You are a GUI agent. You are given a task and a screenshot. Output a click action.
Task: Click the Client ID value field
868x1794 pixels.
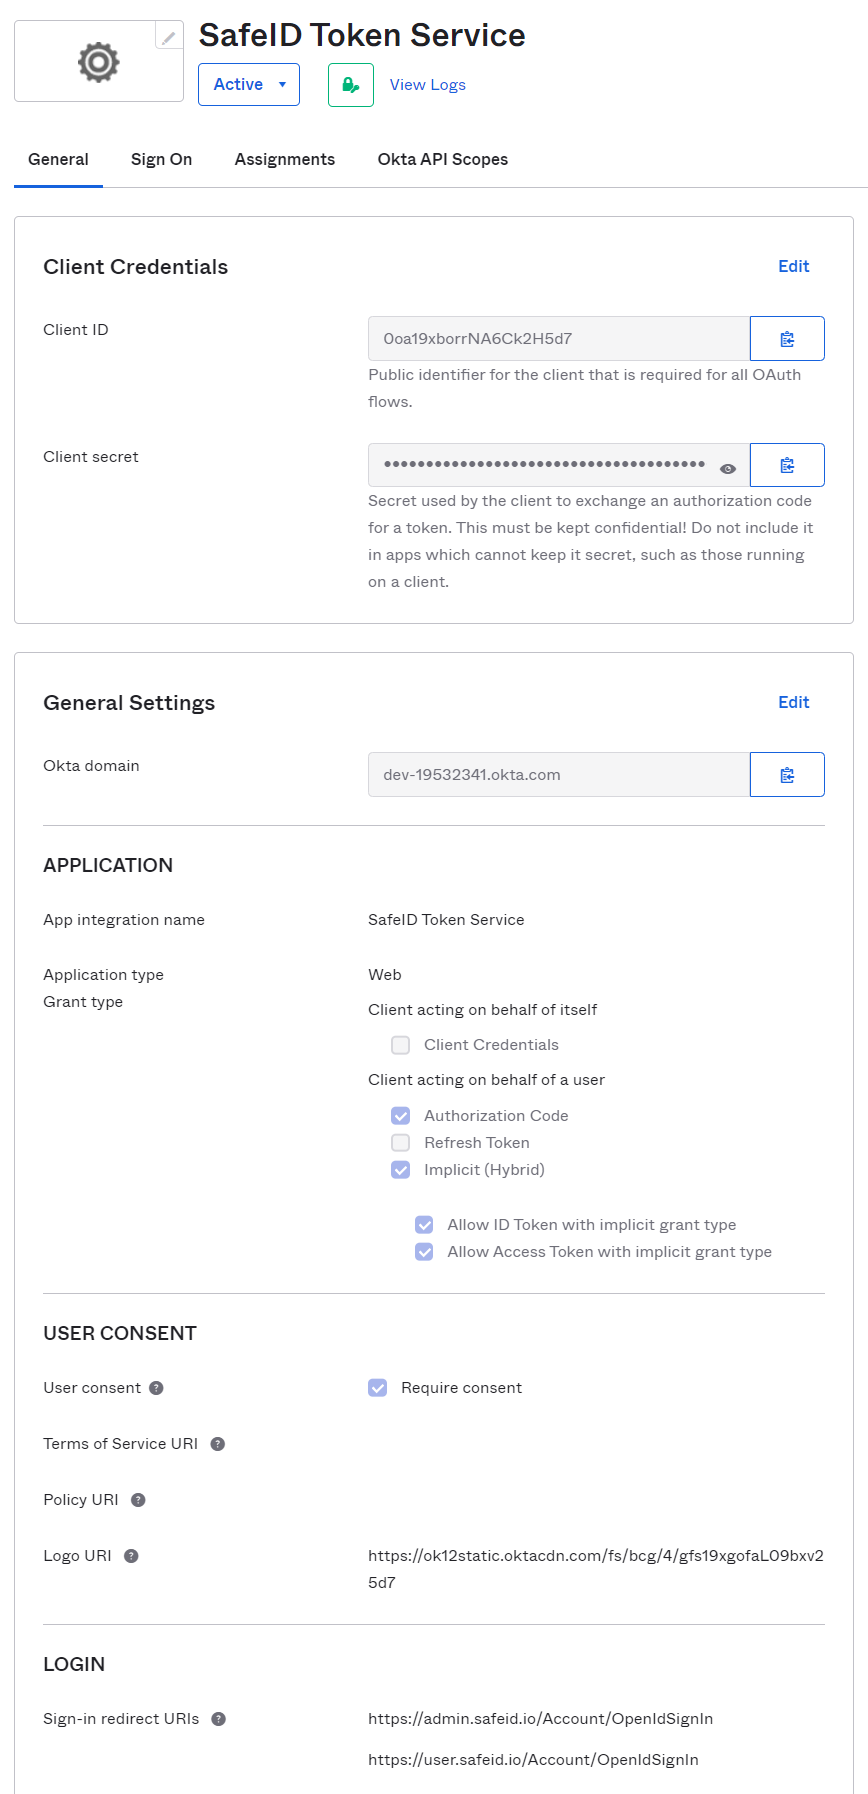pos(558,339)
